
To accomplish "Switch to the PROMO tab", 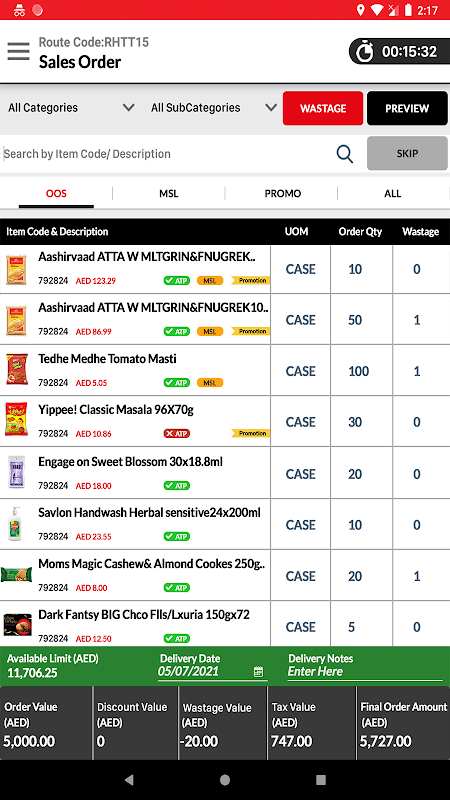I will (283, 194).
